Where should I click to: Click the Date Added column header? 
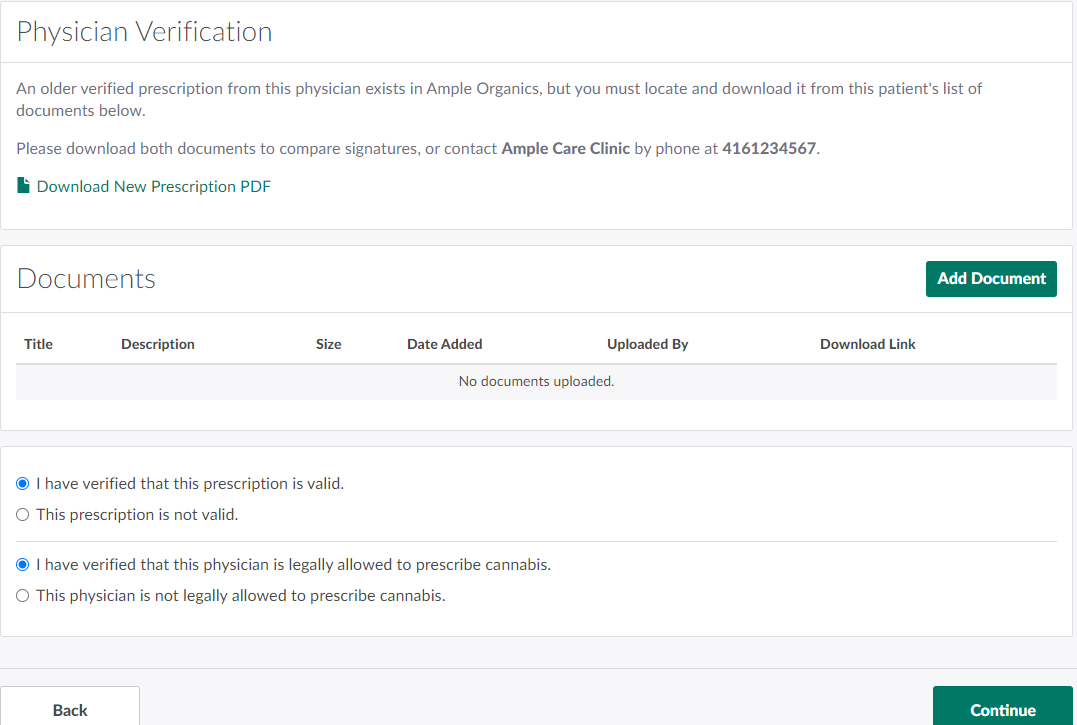point(444,344)
